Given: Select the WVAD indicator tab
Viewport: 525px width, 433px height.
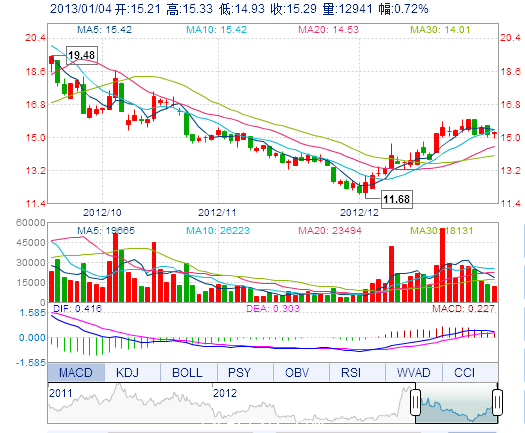Looking at the screenshot, I should [x=414, y=372].
